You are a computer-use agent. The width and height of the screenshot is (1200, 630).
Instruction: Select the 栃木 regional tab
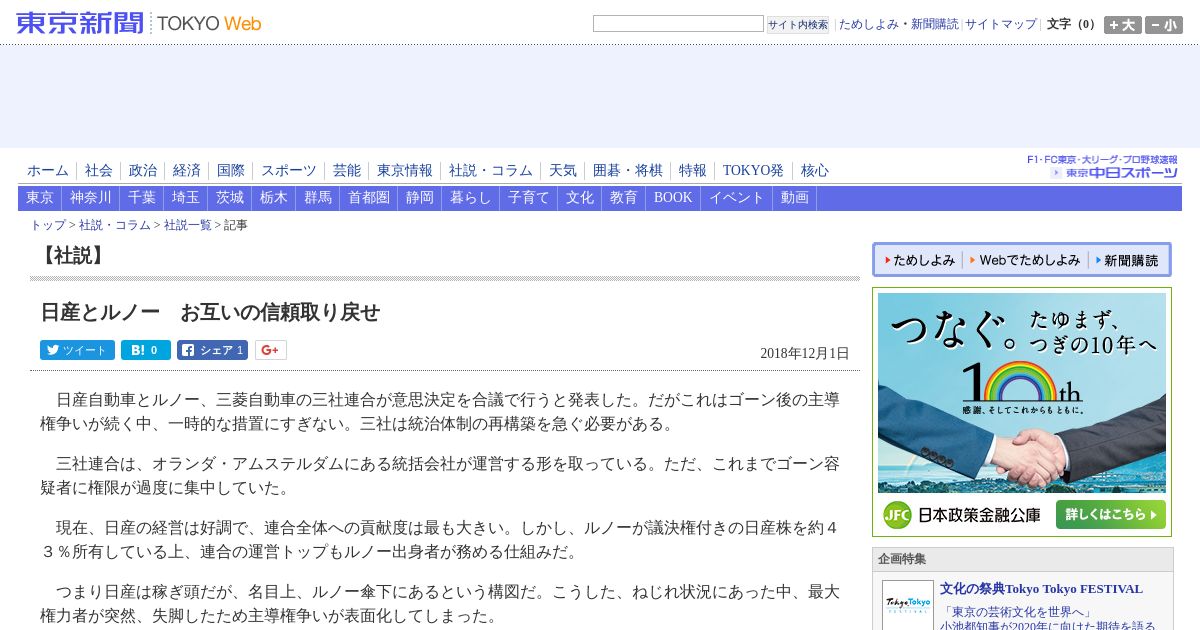274,198
